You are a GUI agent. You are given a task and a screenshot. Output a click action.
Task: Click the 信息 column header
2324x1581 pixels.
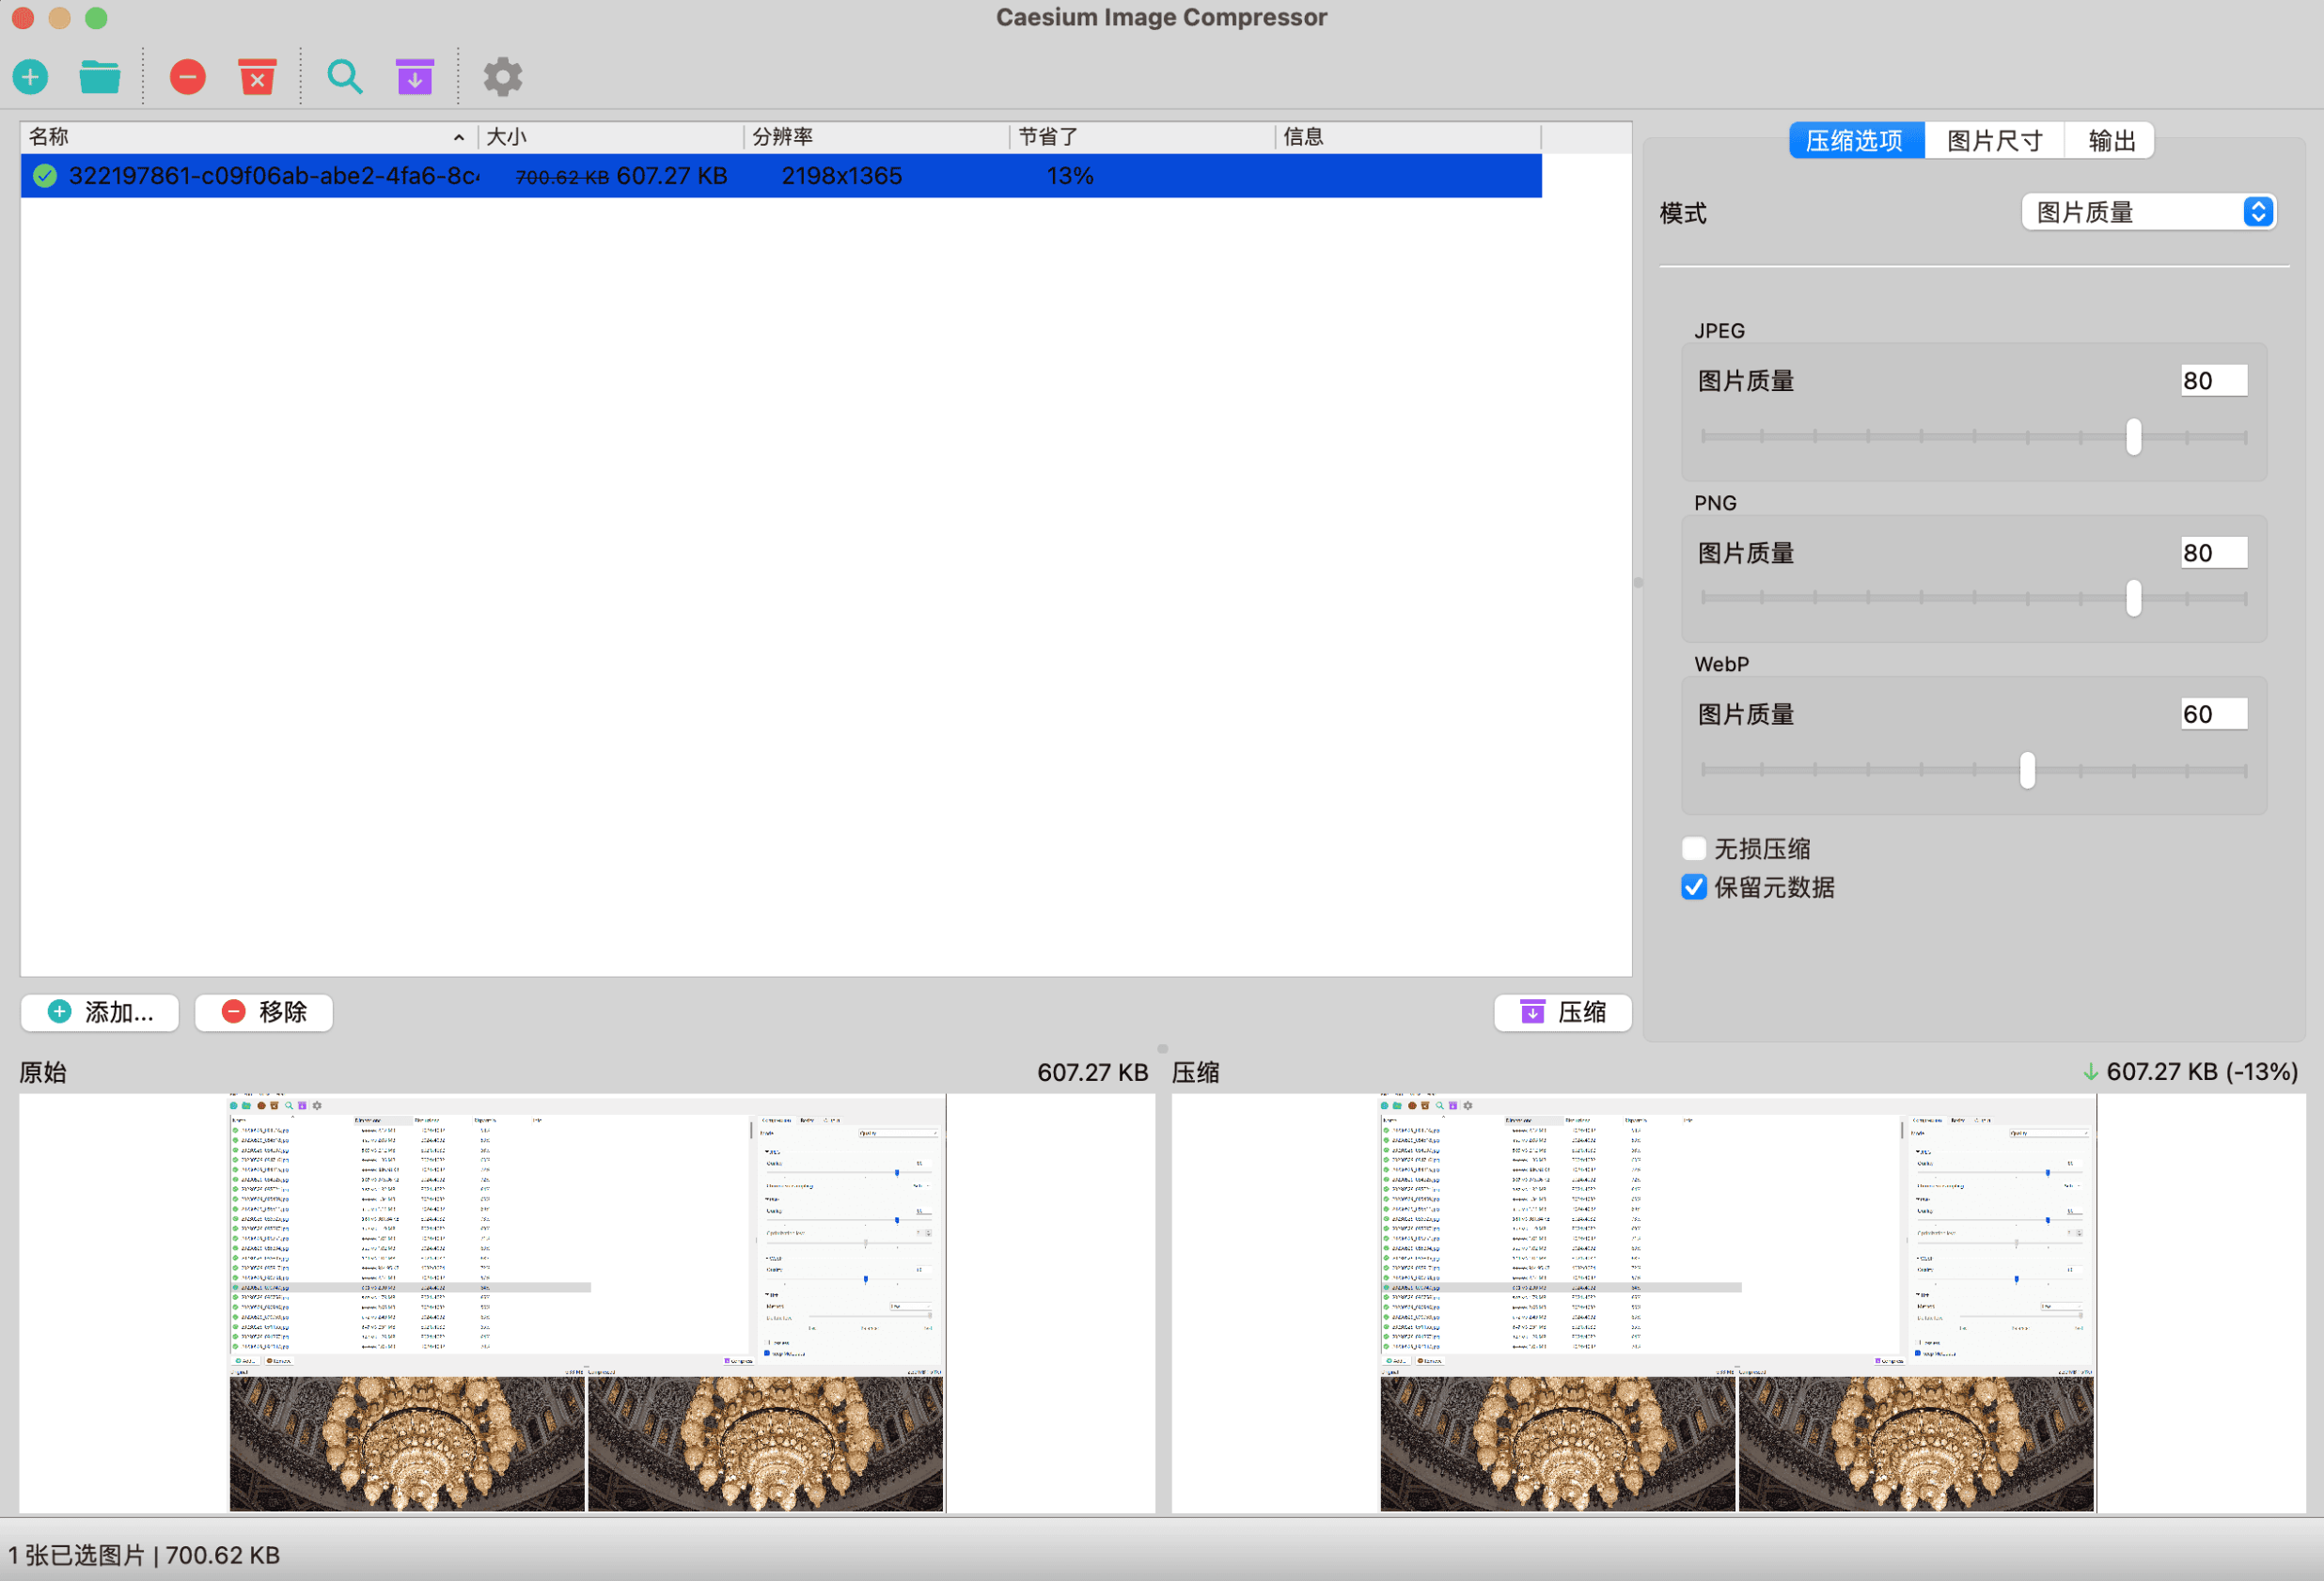1408,137
